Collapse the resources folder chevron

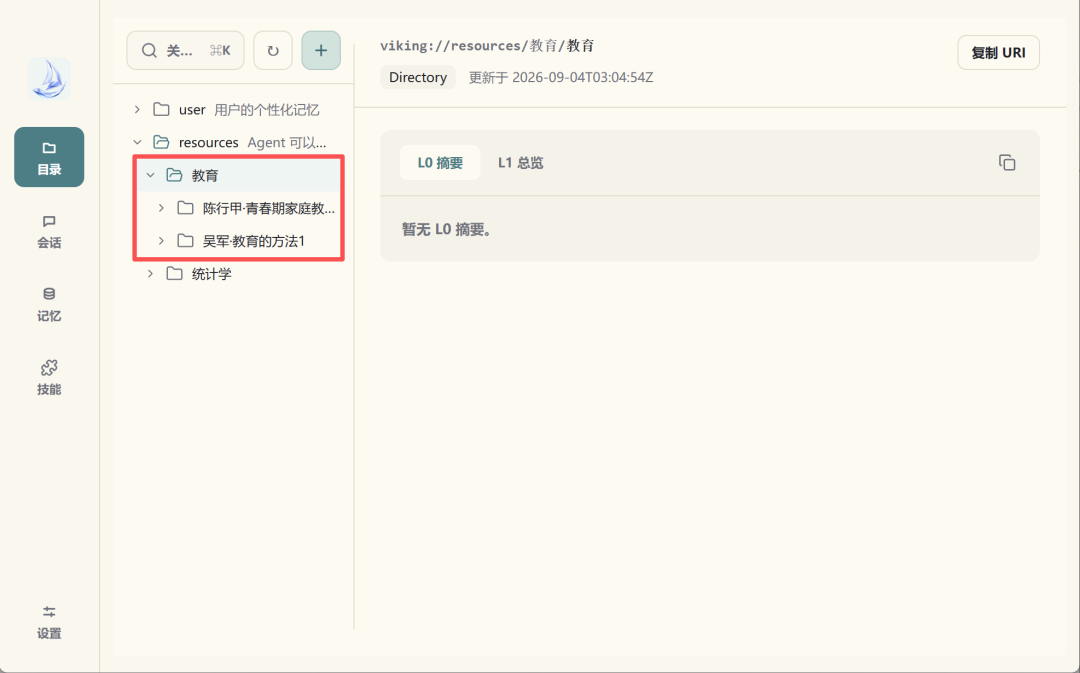click(x=137, y=143)
